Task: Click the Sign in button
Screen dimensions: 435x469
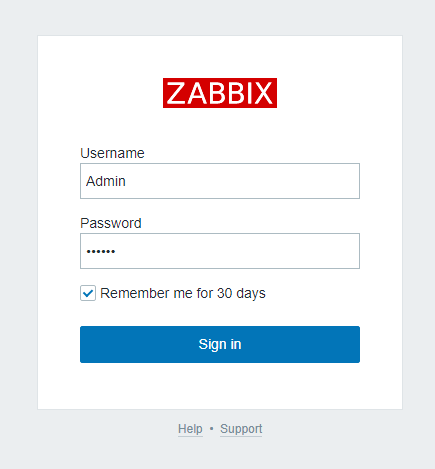Action: (x=220, y=344)
